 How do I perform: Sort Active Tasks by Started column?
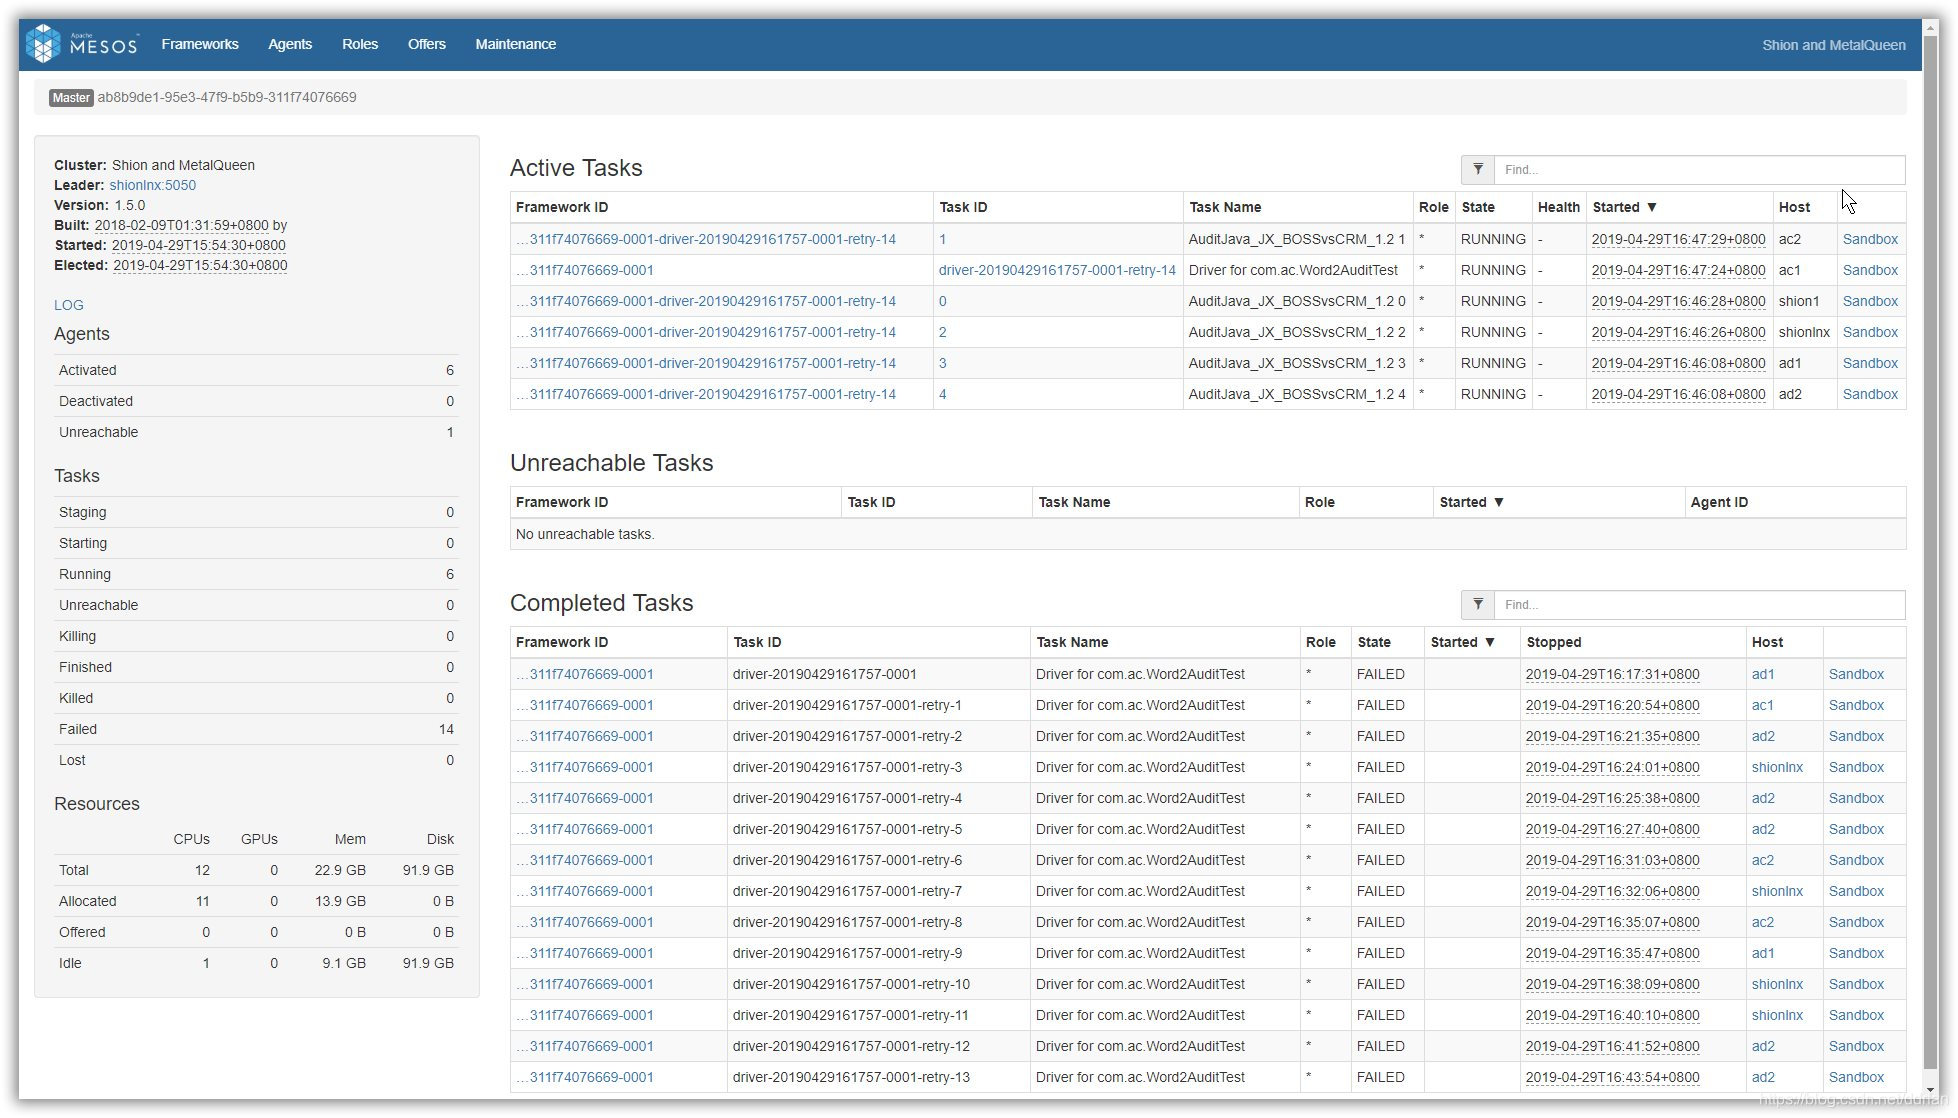[1625, 207]
